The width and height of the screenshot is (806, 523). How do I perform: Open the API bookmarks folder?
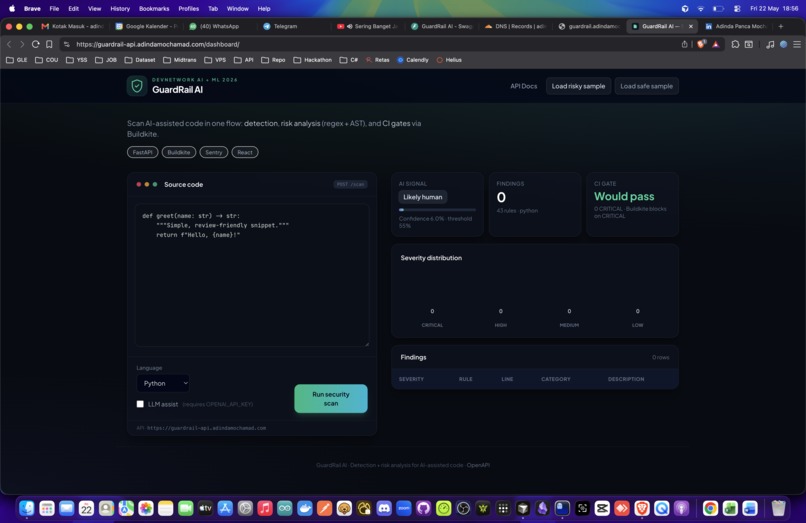click(x=244, y=60)
